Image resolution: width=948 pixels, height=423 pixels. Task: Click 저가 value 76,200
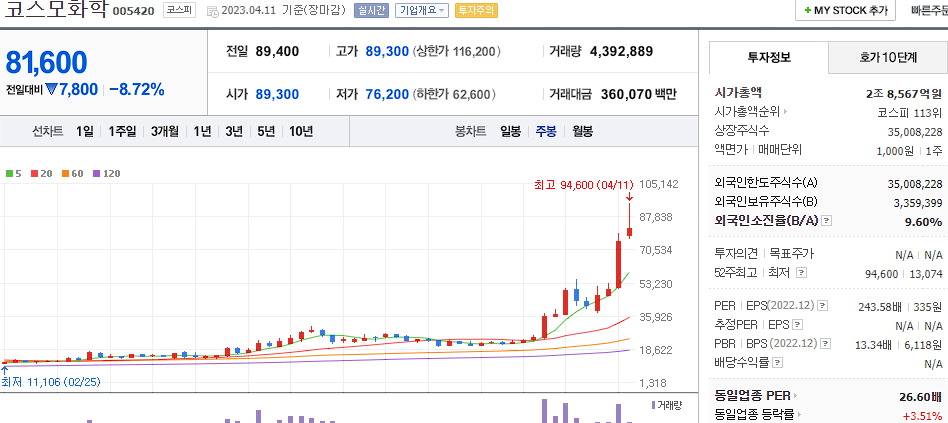(387, 94)
